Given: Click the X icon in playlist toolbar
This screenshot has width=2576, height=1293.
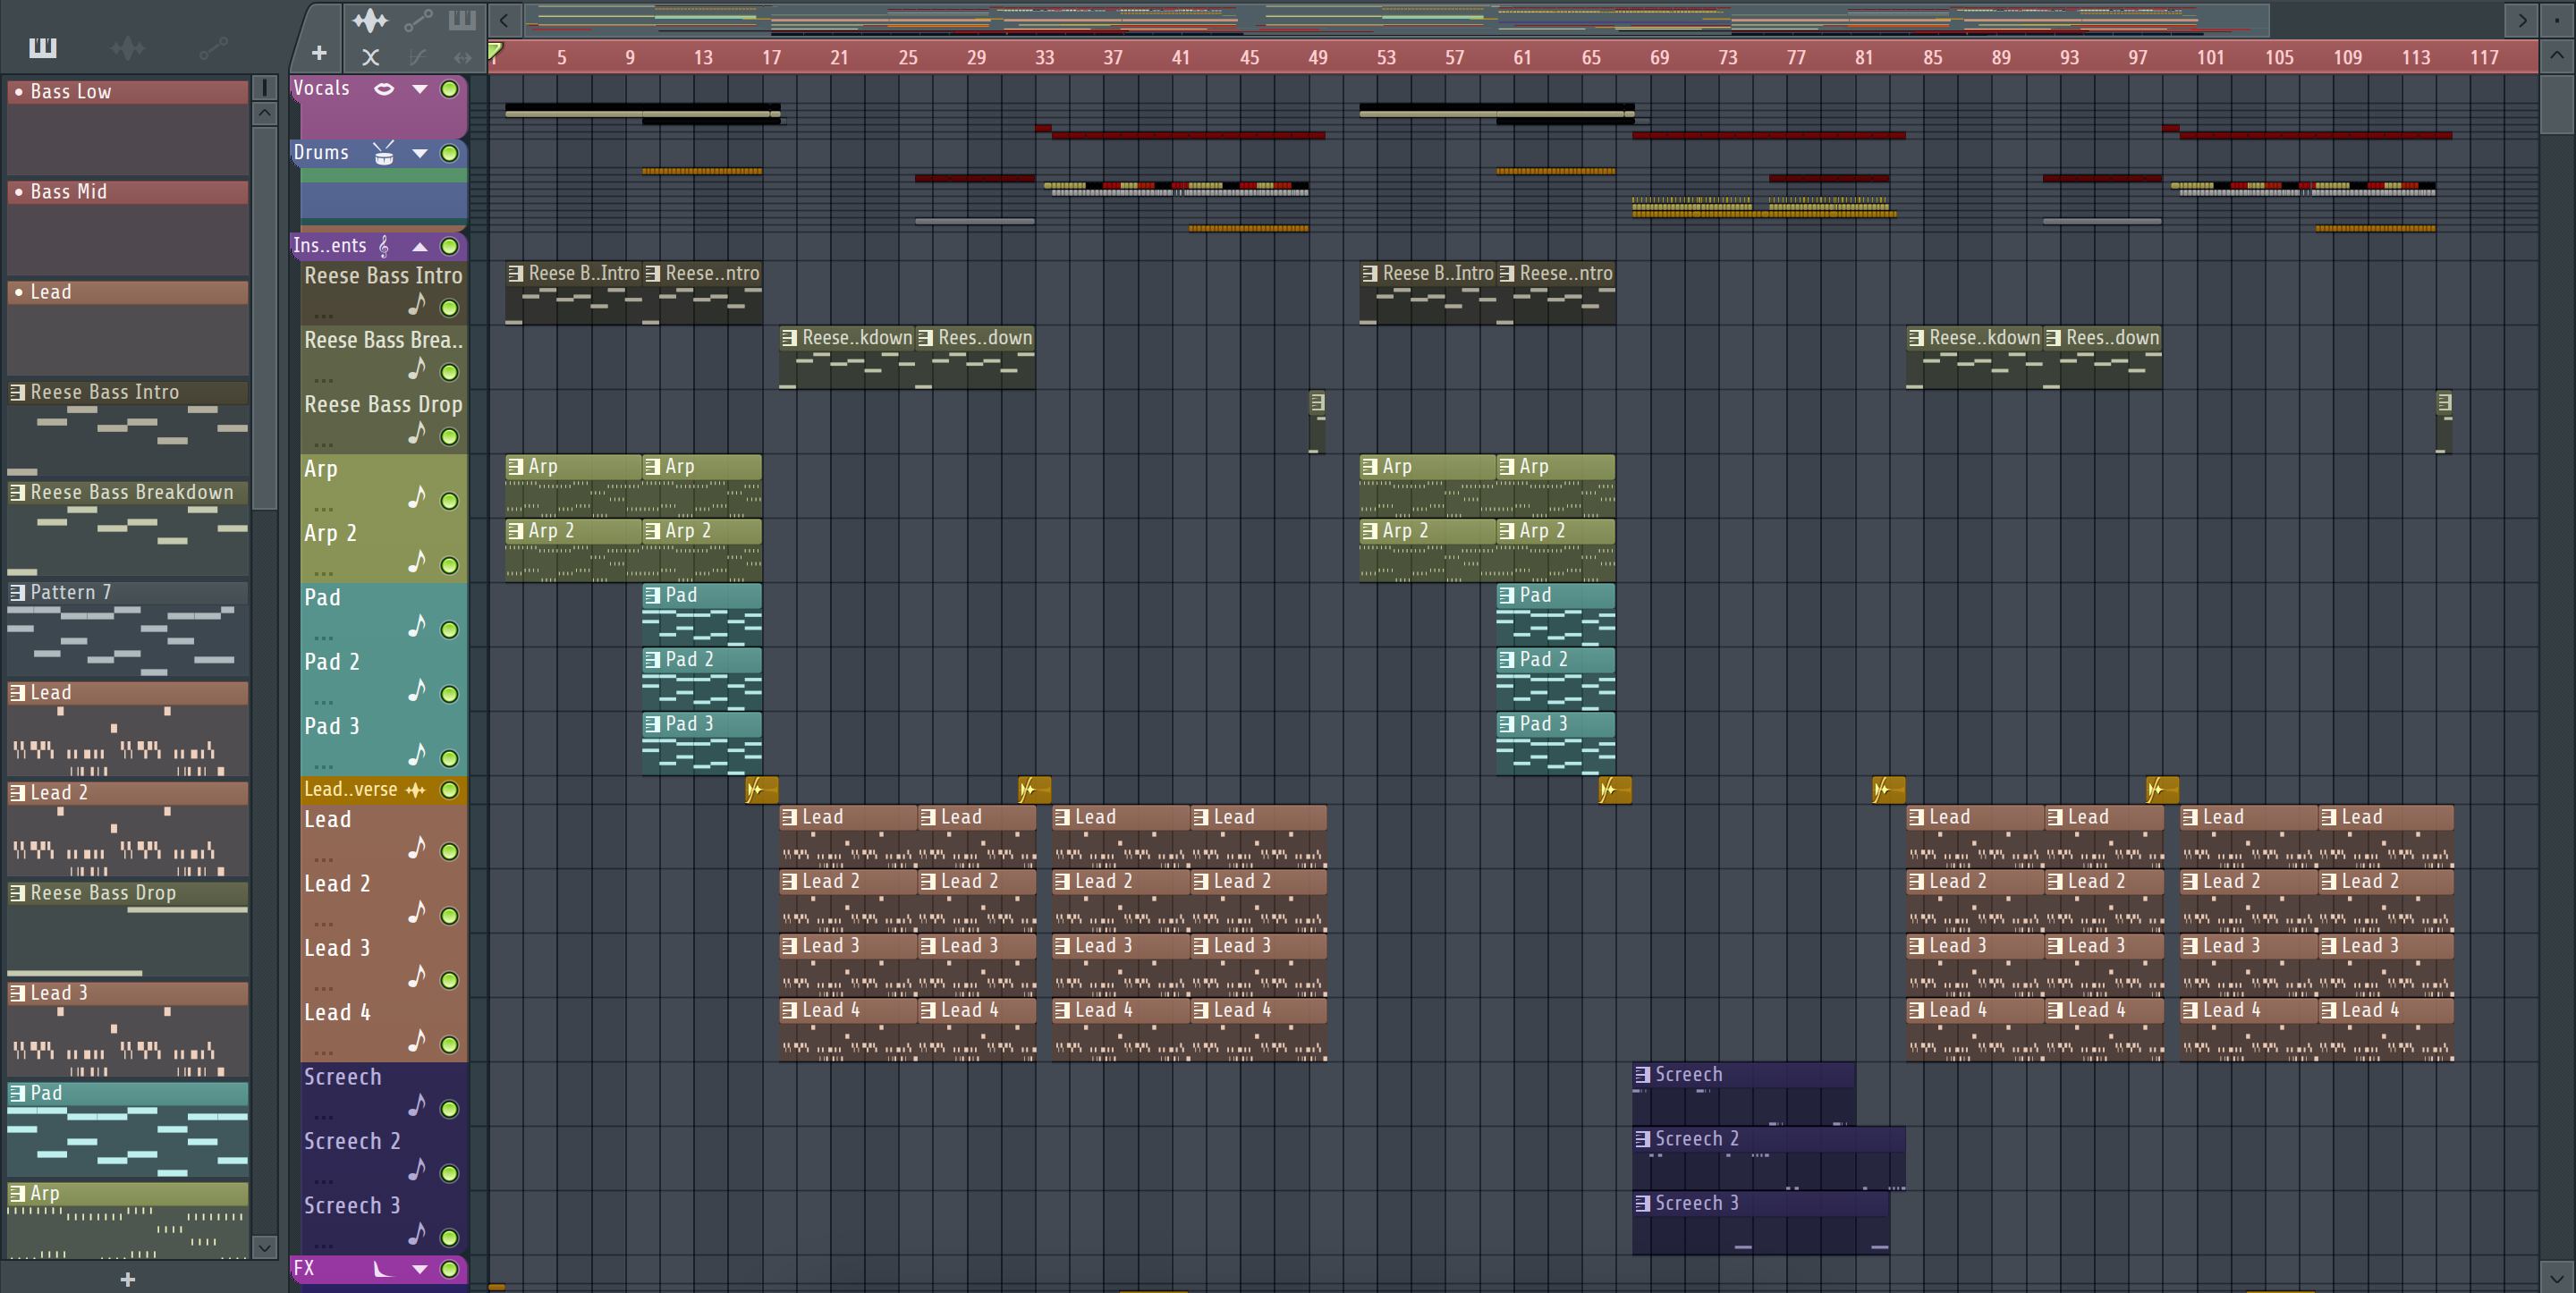Looking at the screenshot, I should [370, 57].
